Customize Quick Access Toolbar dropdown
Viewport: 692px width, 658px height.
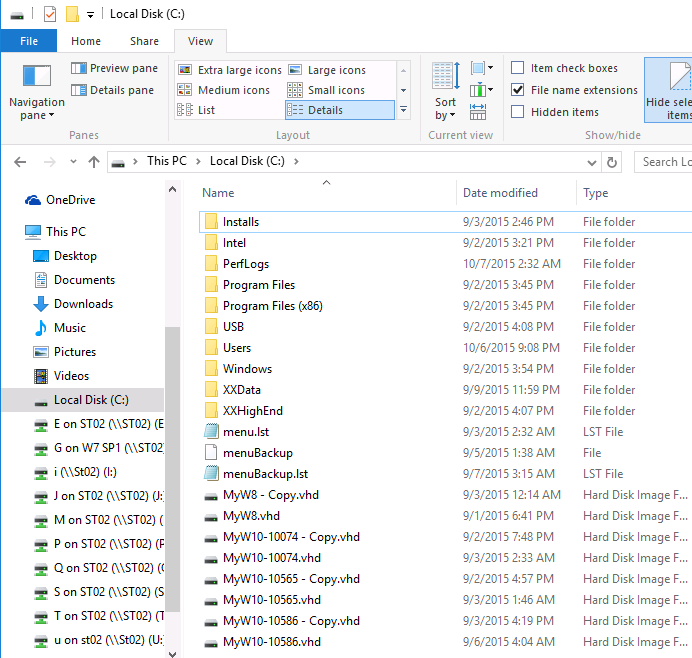coord(90,15)
